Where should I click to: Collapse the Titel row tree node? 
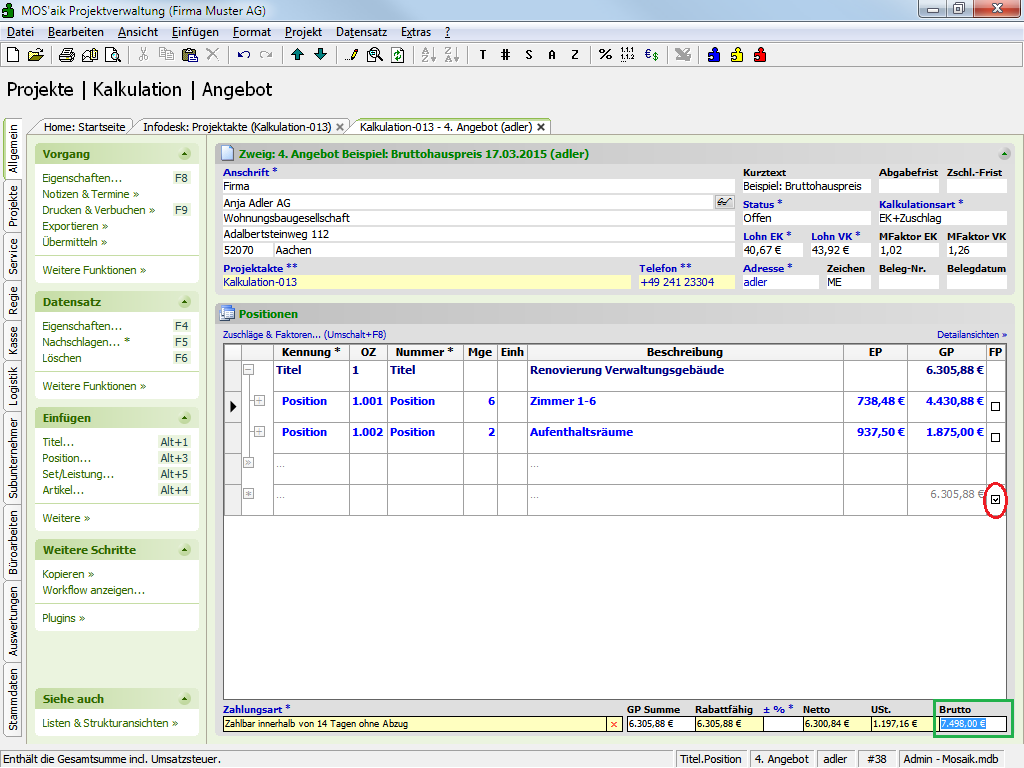pos(249,370)
